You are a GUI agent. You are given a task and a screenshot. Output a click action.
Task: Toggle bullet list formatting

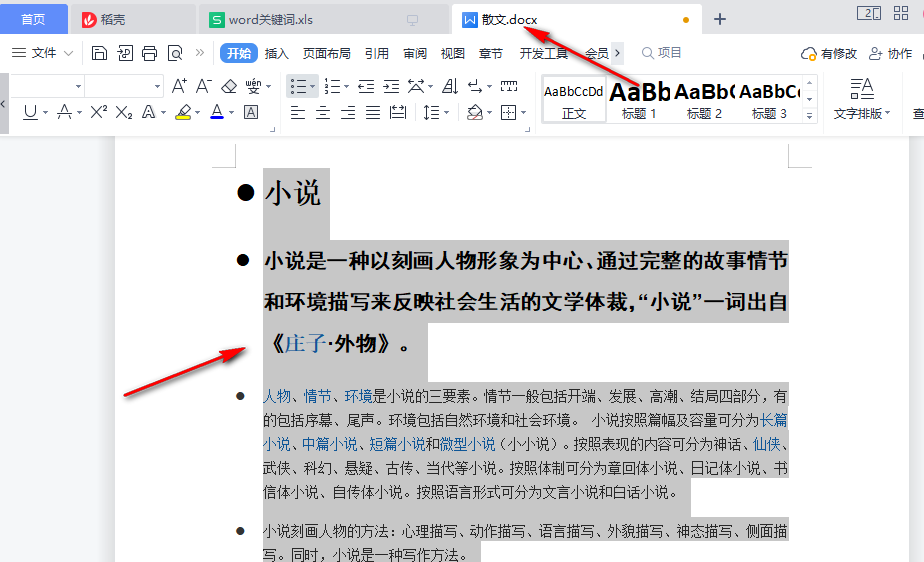(x=298, y=87)
